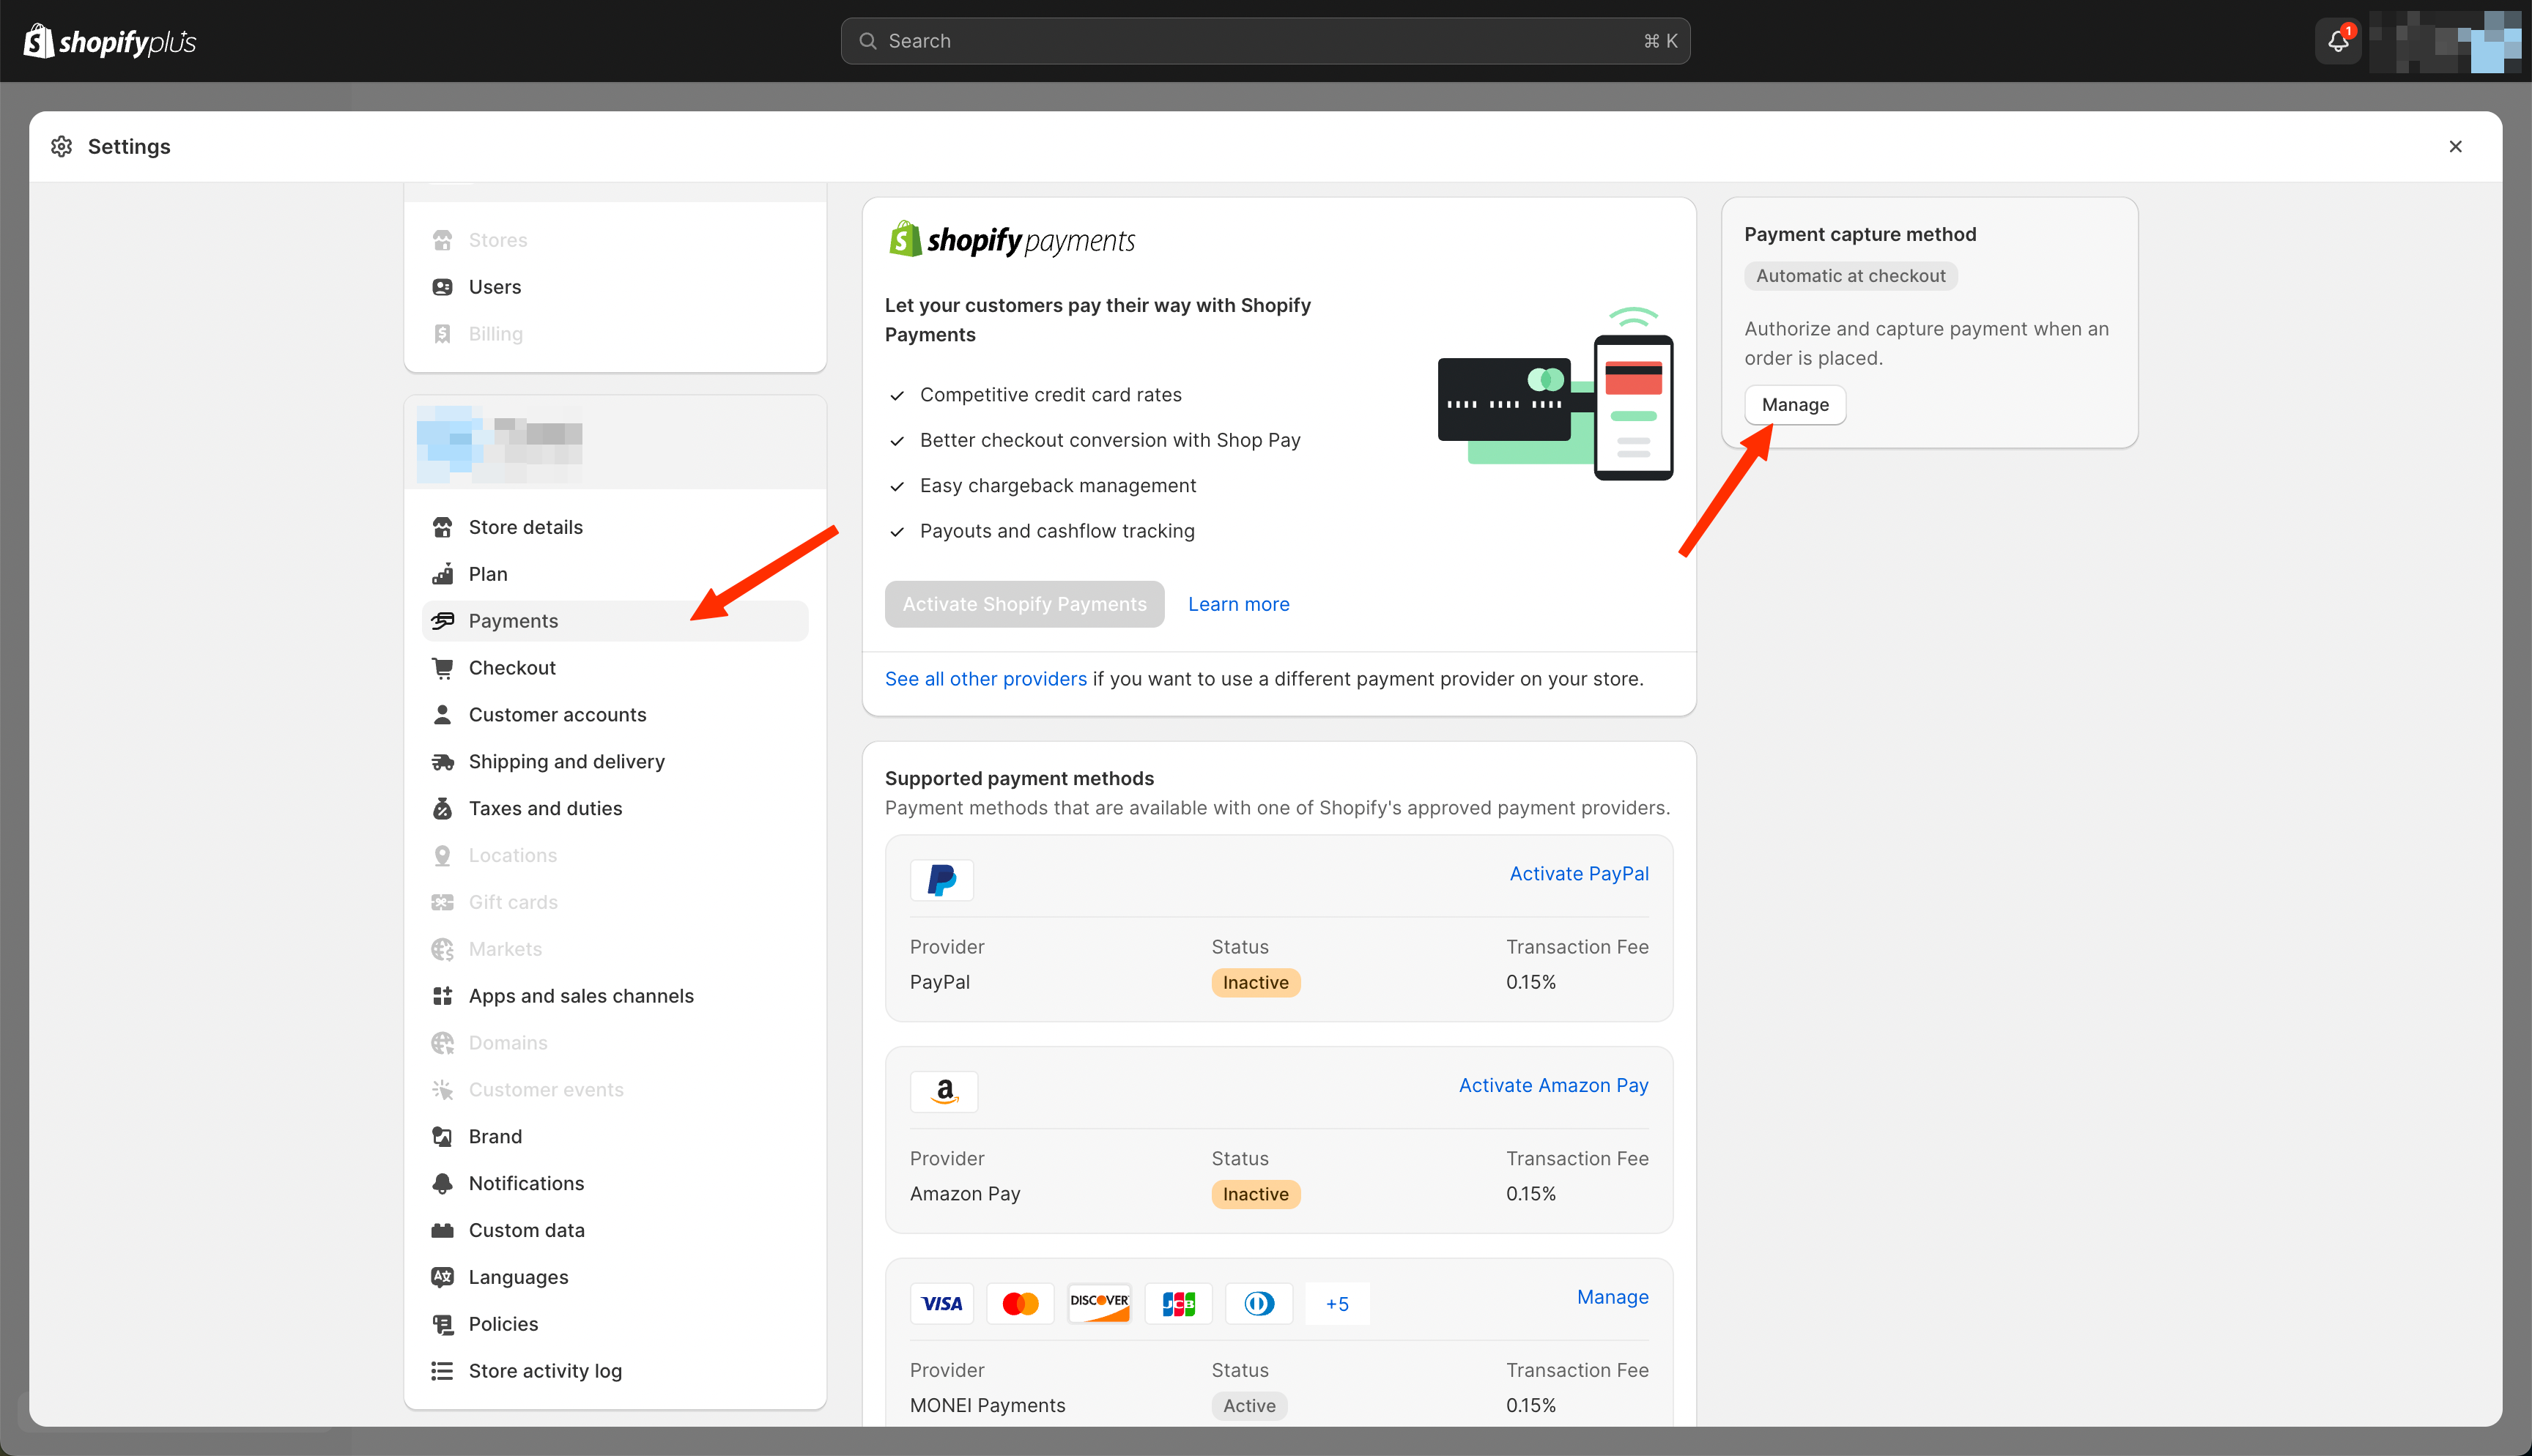Open Languages settings
This screenshot has height=1456, width=2532.
tap(615, 1277)
